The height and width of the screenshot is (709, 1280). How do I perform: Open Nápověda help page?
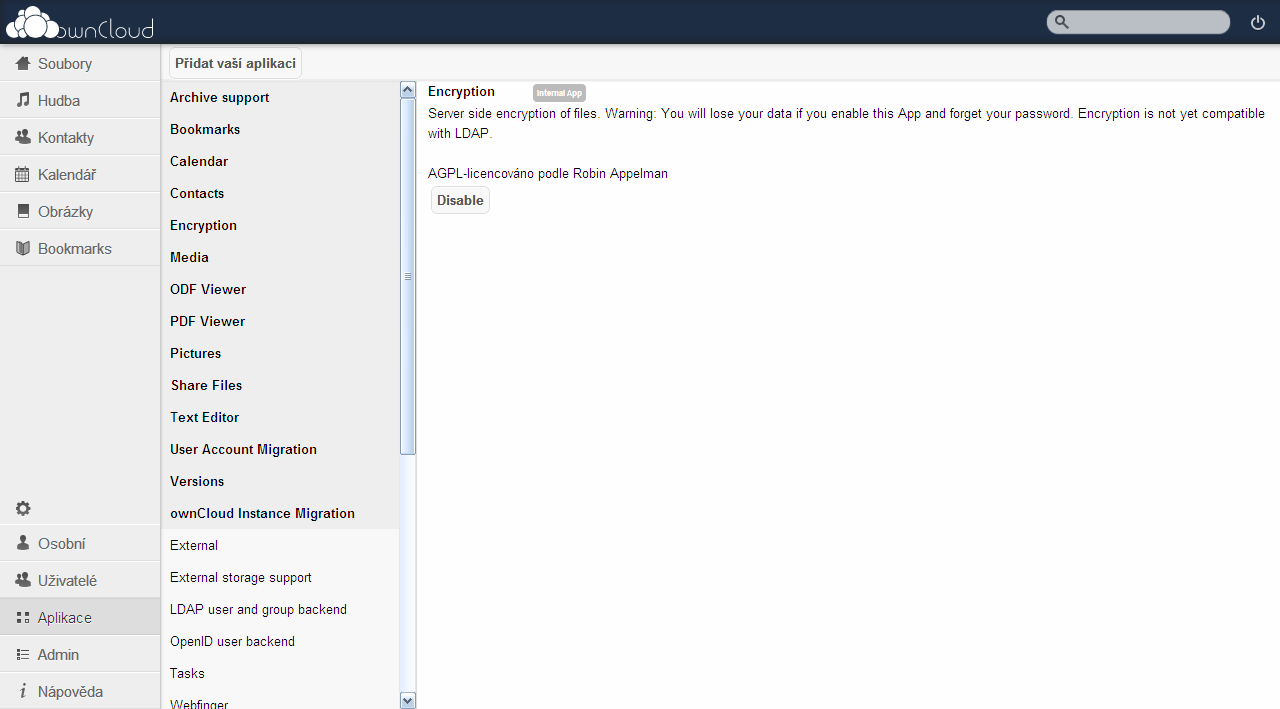80,692
